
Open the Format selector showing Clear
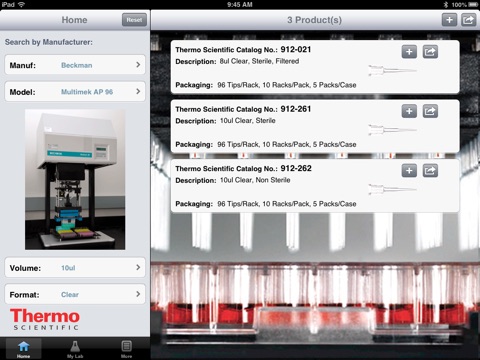pos(75,294)
